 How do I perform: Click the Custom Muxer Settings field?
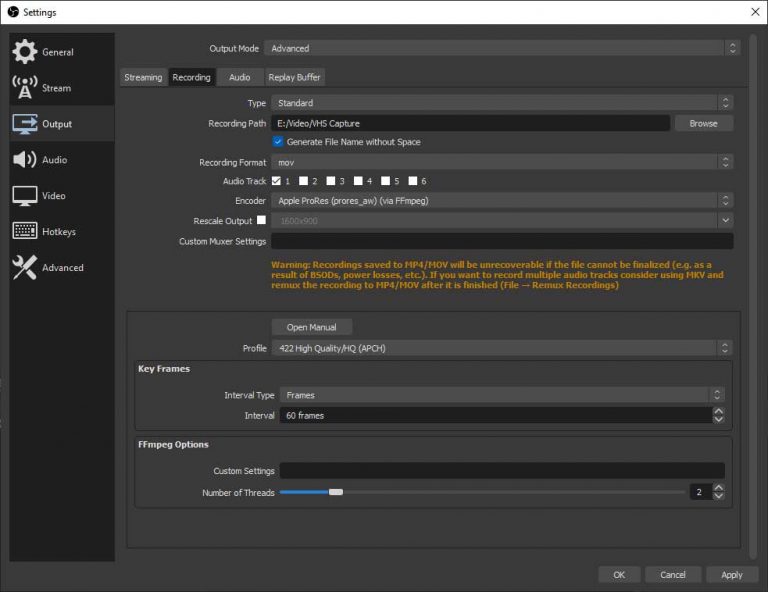[x=502, y=241]
